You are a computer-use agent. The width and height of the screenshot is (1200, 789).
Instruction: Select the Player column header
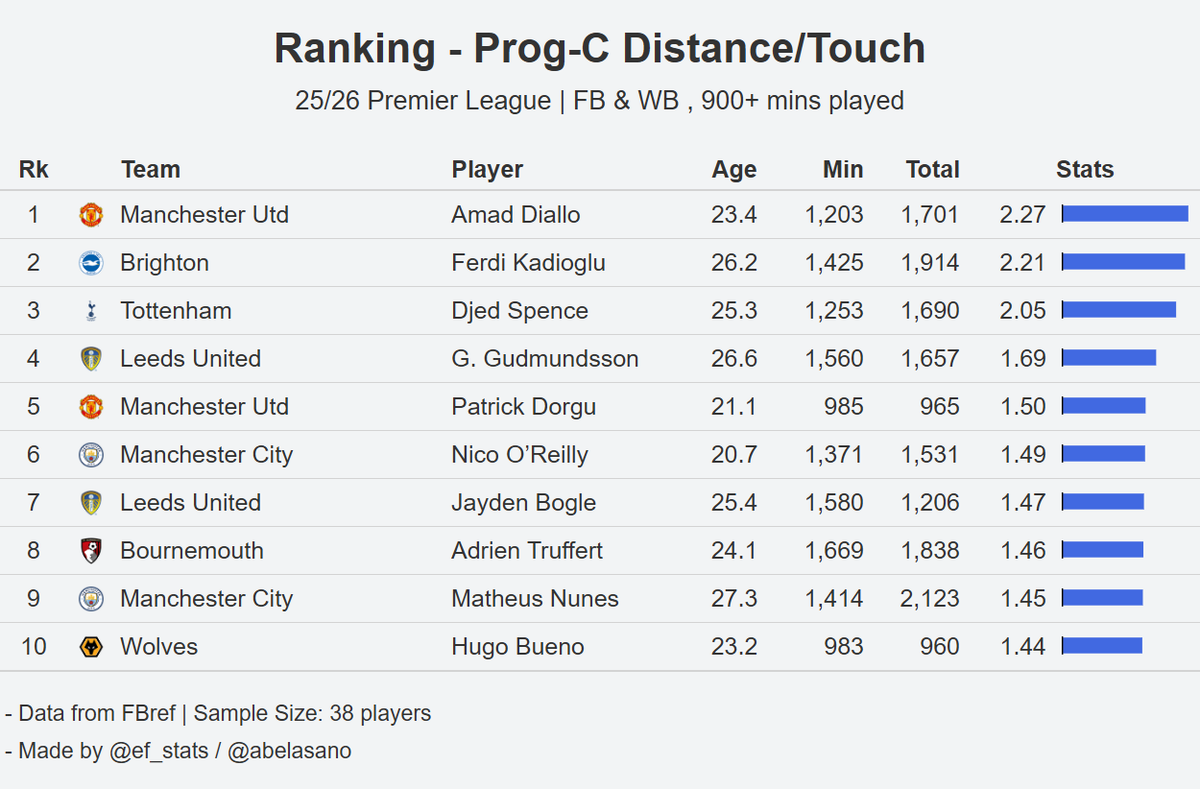coord(487,170)
